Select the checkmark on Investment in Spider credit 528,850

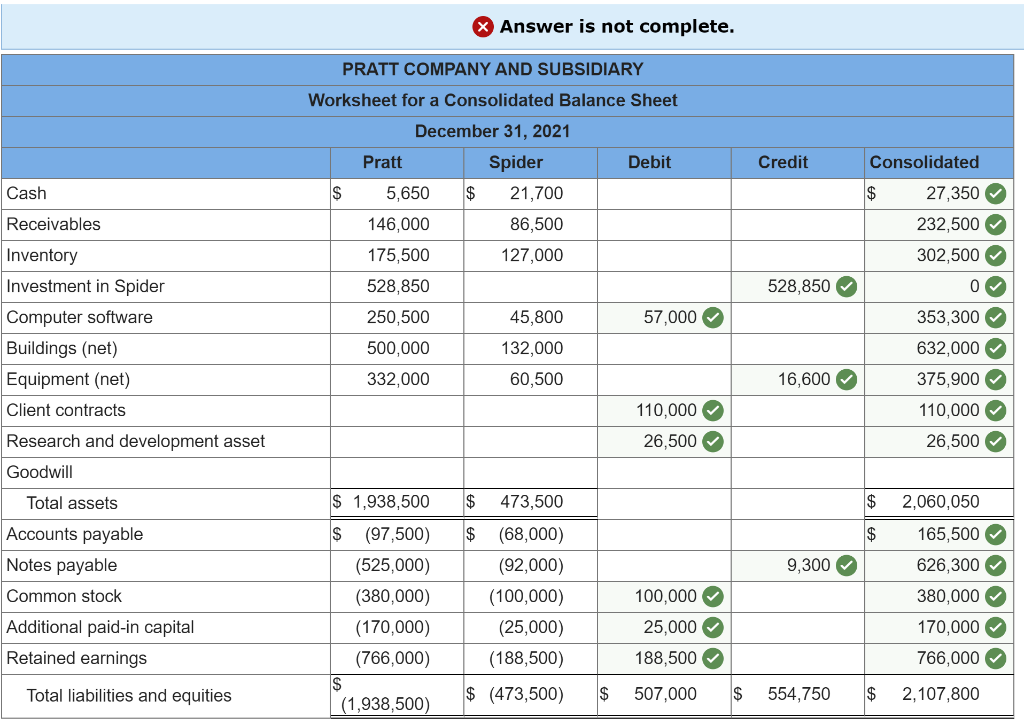tap(849, 286)
